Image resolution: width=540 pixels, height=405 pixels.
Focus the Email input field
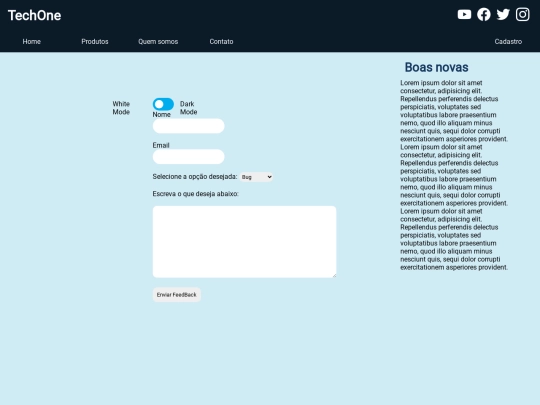pos(188,157)
